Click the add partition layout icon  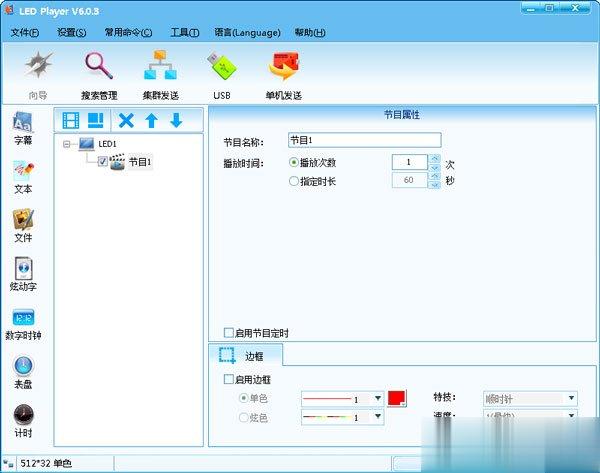[x=96, y=121]
